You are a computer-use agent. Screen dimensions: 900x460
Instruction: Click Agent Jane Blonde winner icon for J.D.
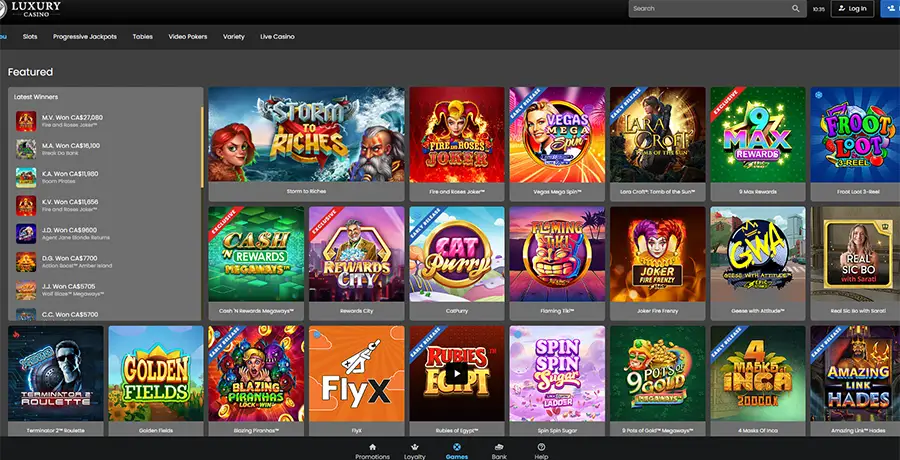pos(26,234)
